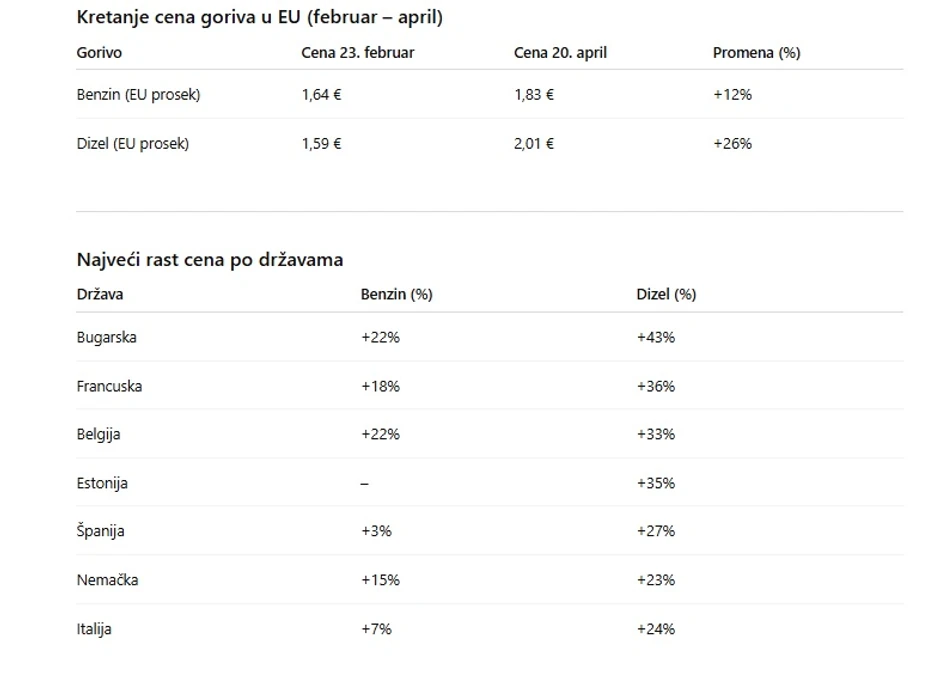940x684 pixels.
Task: Click Belgija's +33% diesel value
Action: click(x=655, y=435)
